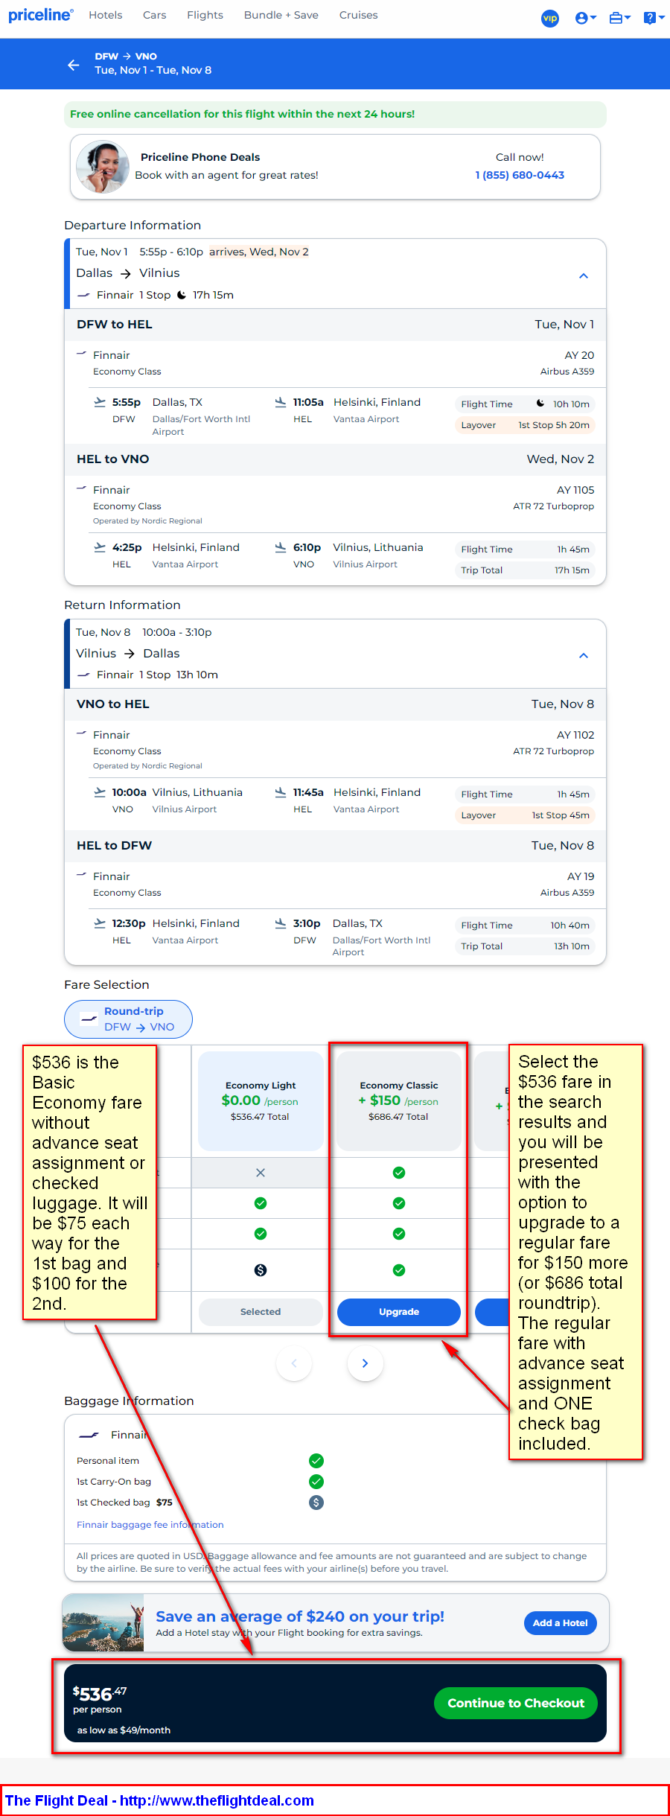This screenshot has width=670, height=1816.
Task: Click the top green checkmark in Economy Classic
Action: tap(399, 1172)
